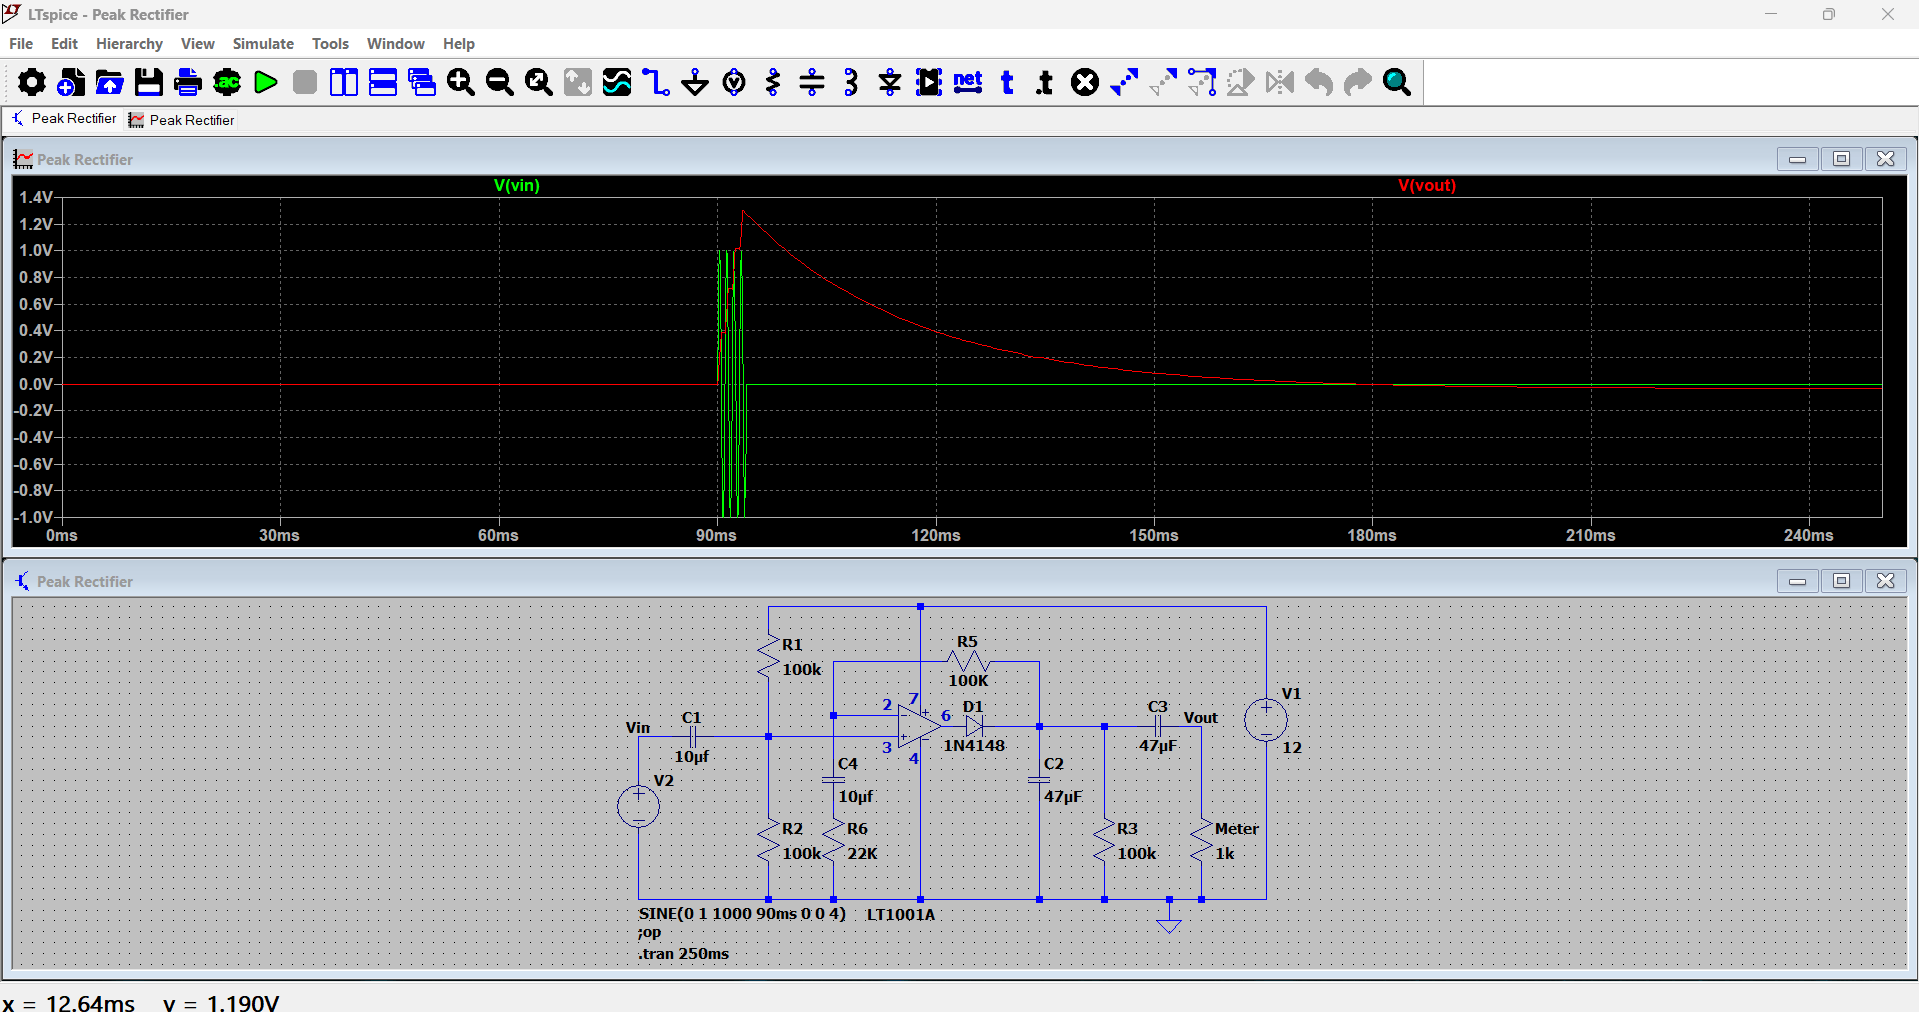This screenshot has width=1919, height=1012.
Task: Pick visible traces icon
Action: (x=617, y=82)
